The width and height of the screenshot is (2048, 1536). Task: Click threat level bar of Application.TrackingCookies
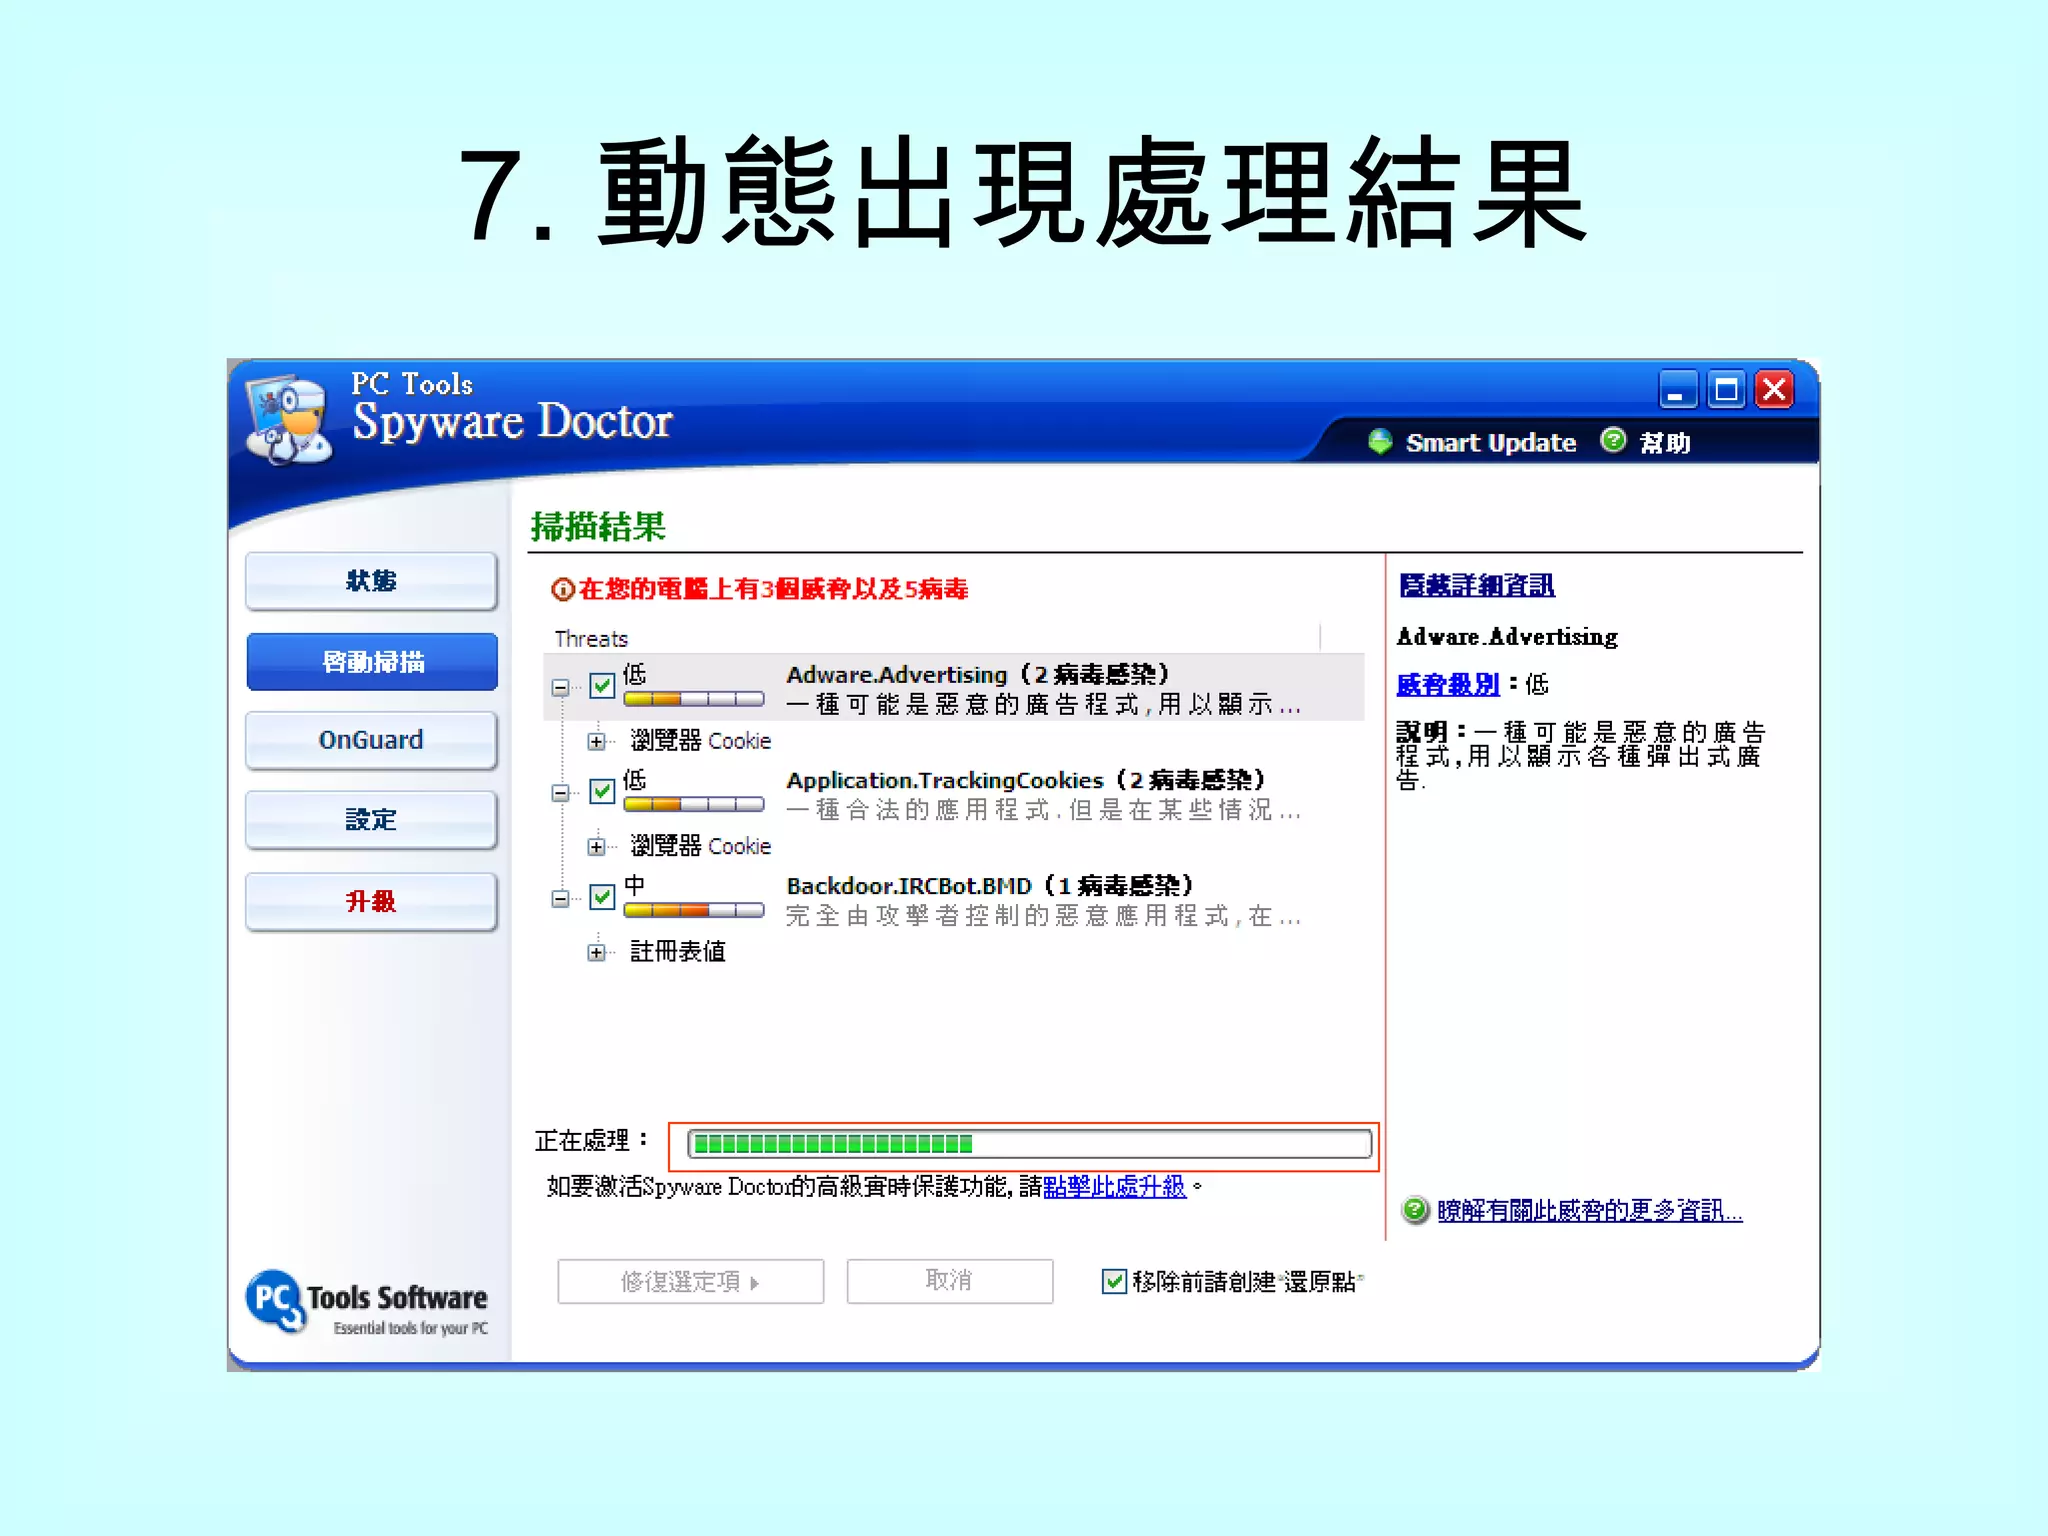point(693,805)
